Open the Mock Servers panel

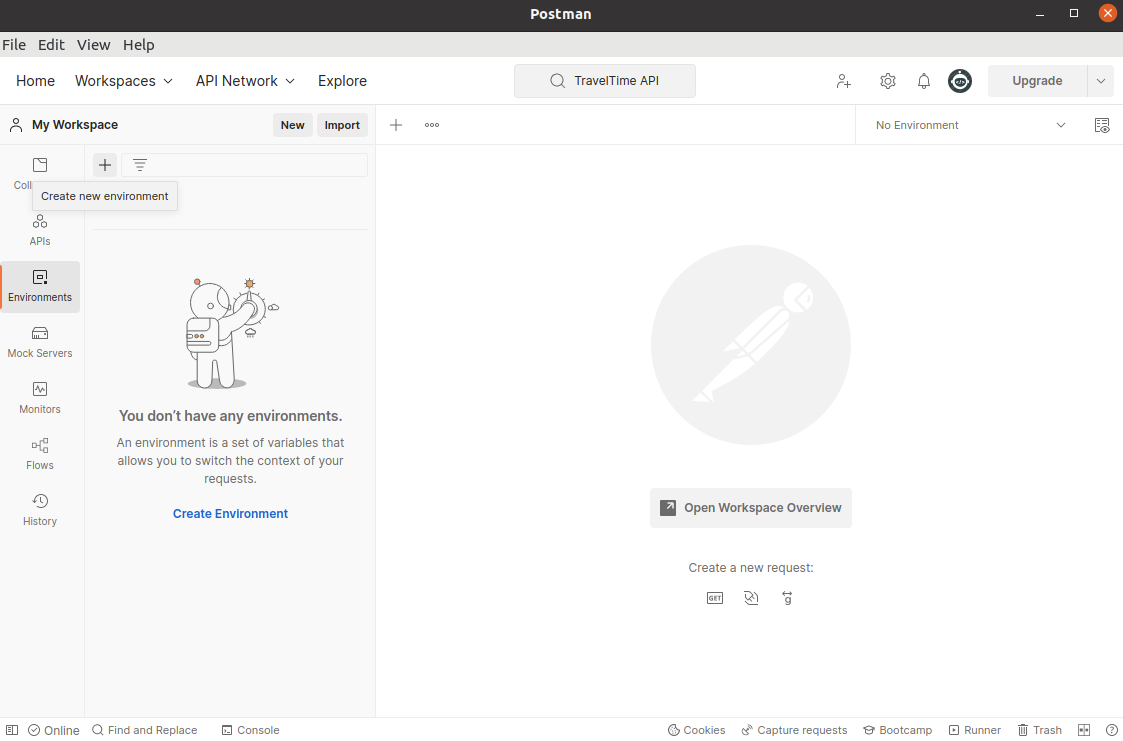pos(39,341)
